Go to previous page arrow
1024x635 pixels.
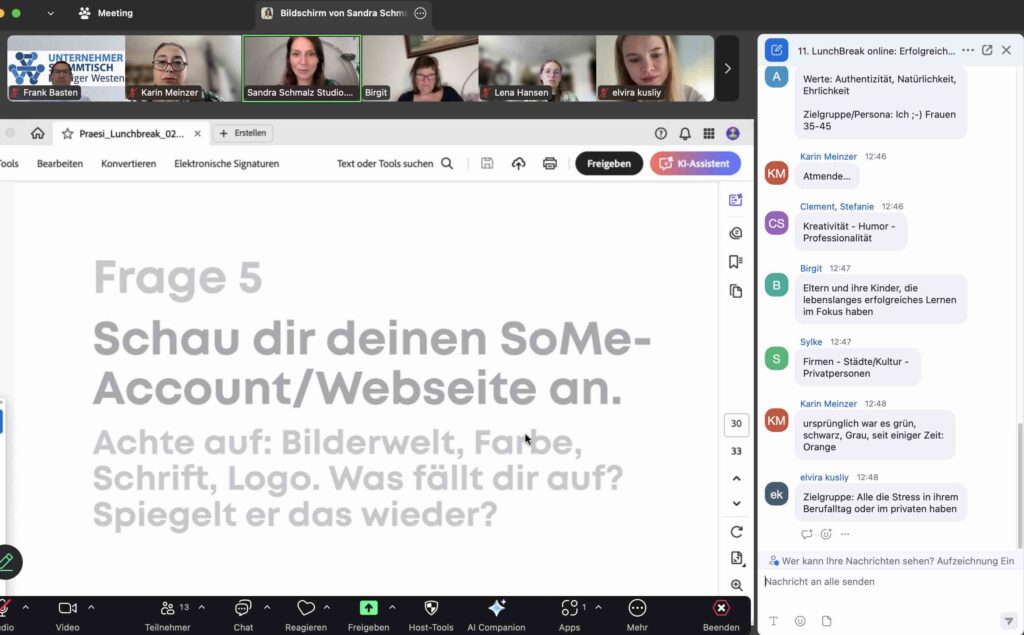click(737, 478)
